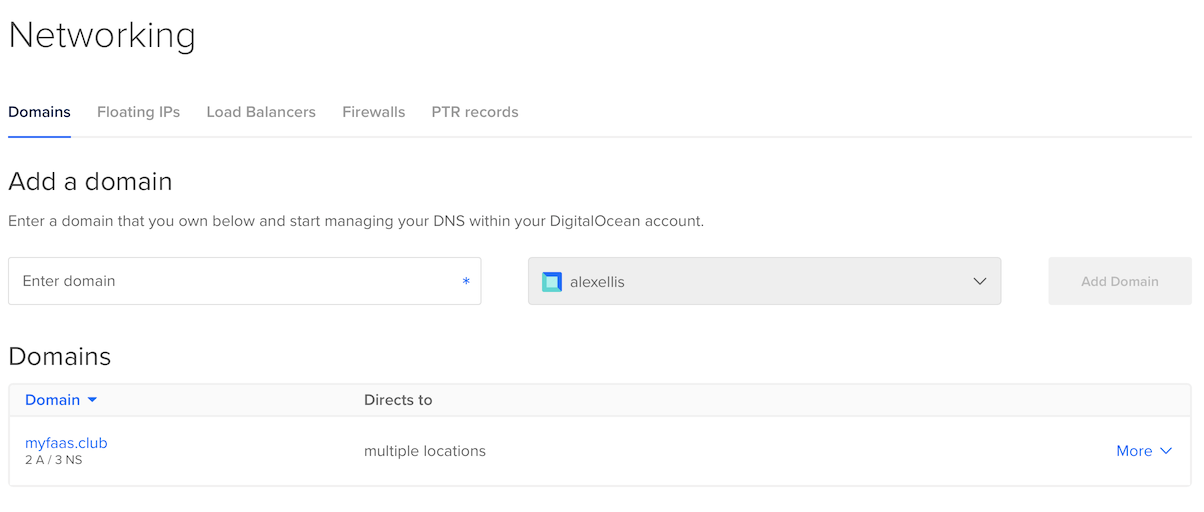
Task: View the PTR records tab
Action: pyautogui.click(x=475, y=112)
